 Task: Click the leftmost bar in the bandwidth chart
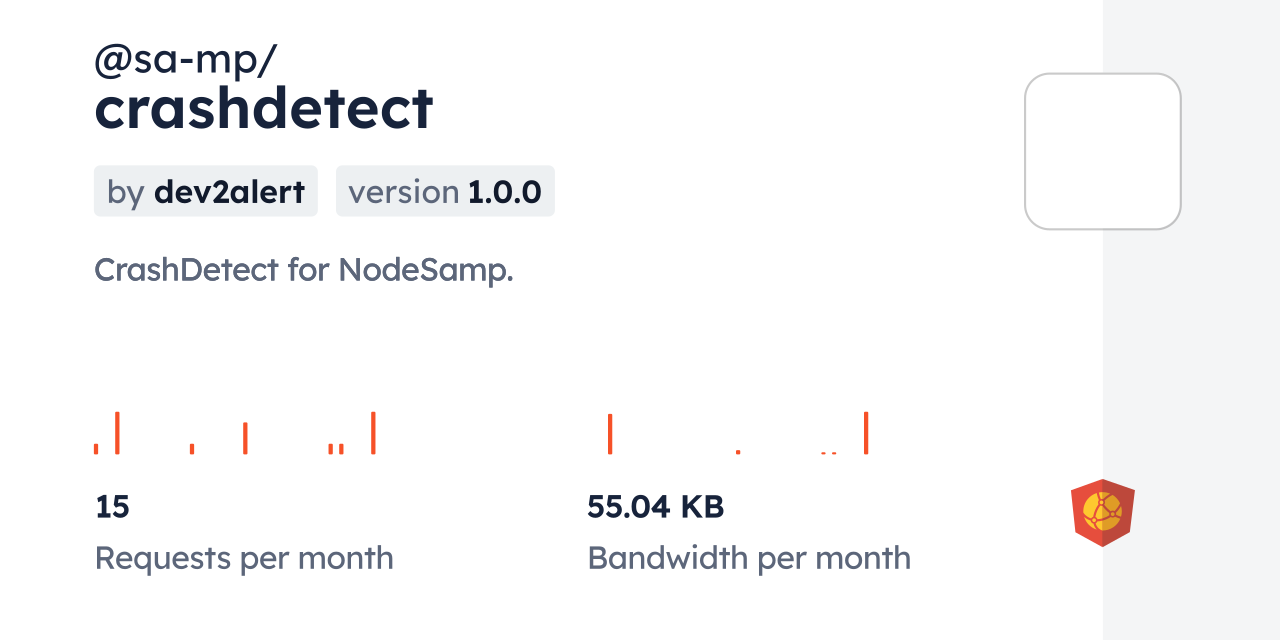tap(610, 433)
